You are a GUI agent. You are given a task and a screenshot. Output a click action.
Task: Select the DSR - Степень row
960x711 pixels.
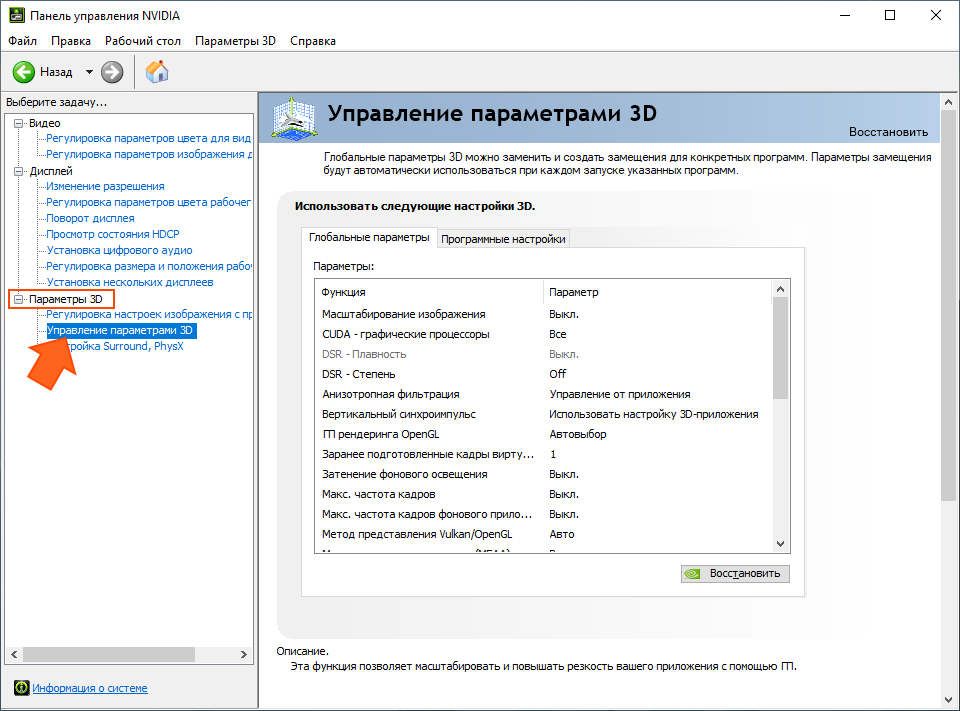point(543,374)
